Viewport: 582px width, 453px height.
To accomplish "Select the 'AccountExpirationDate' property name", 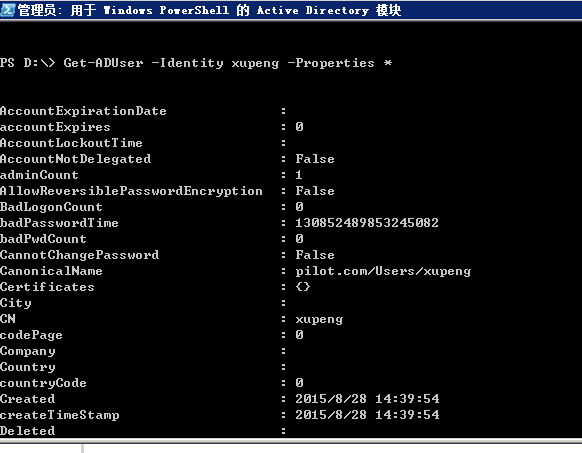I will 83,111.
